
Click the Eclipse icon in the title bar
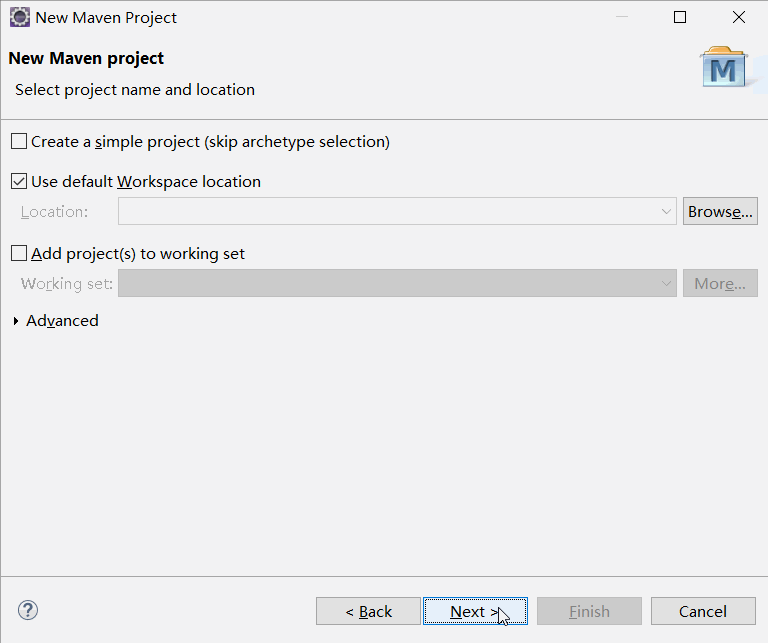coord(19,17)
